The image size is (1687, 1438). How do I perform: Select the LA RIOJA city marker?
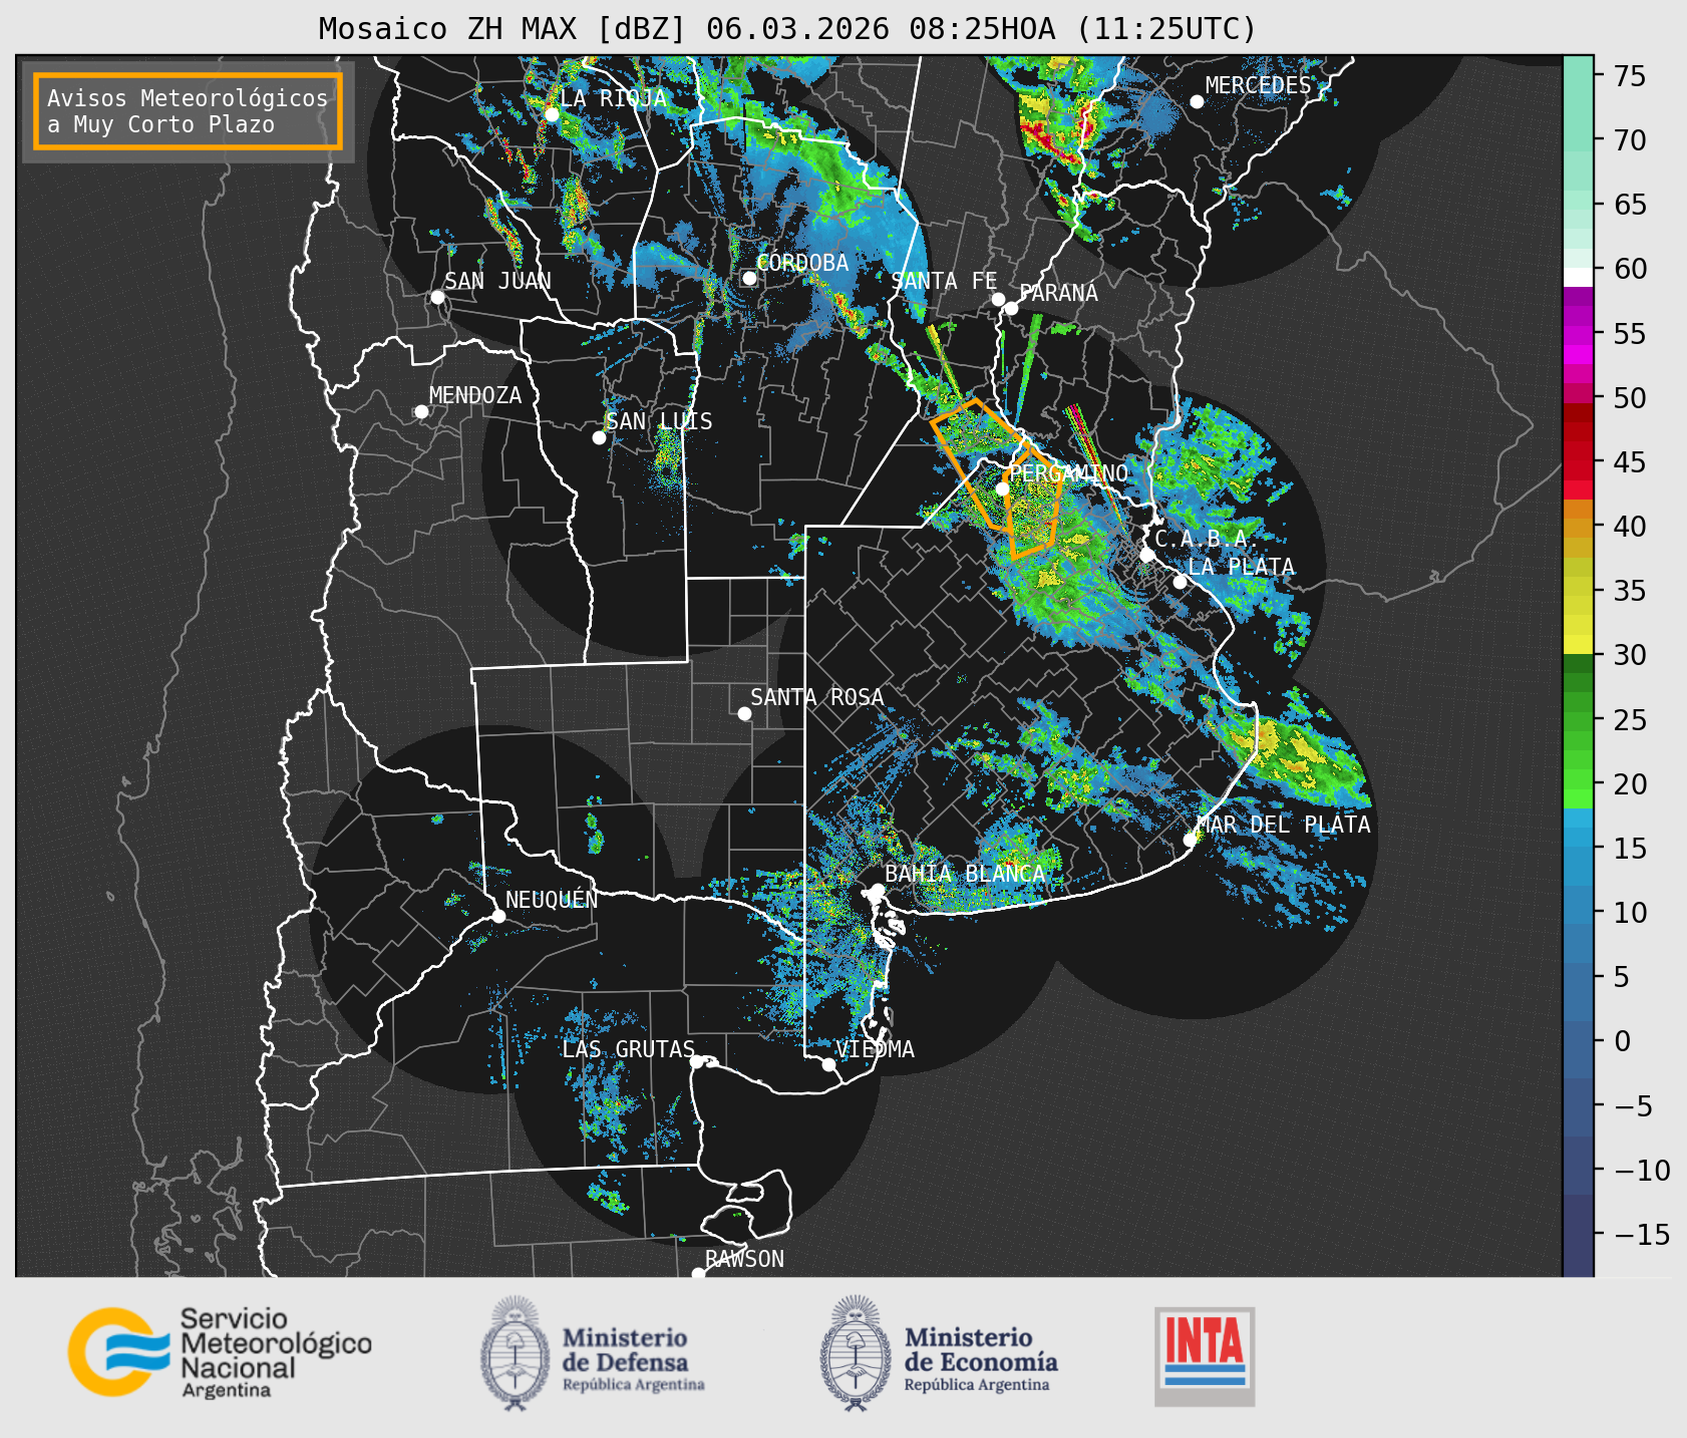[551, 114]
